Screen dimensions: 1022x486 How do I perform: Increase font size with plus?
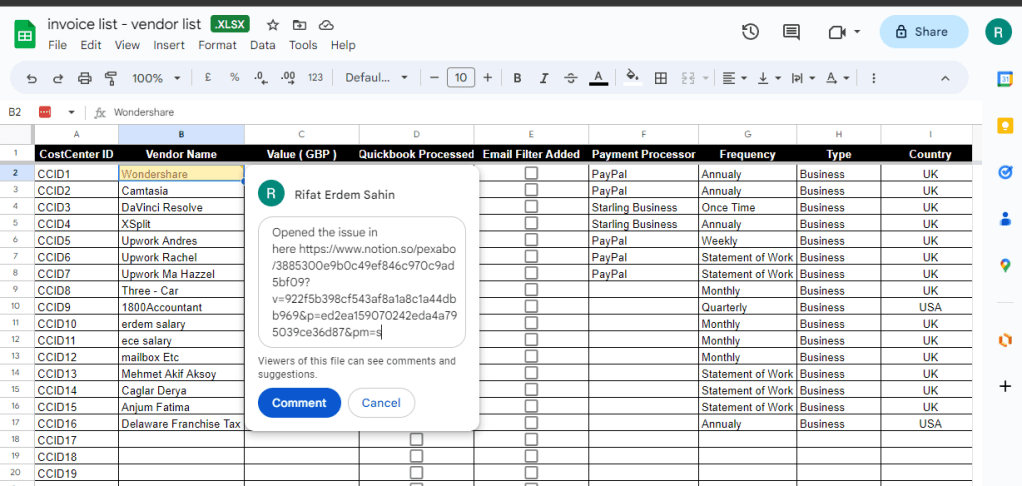(x=488, y=78)
